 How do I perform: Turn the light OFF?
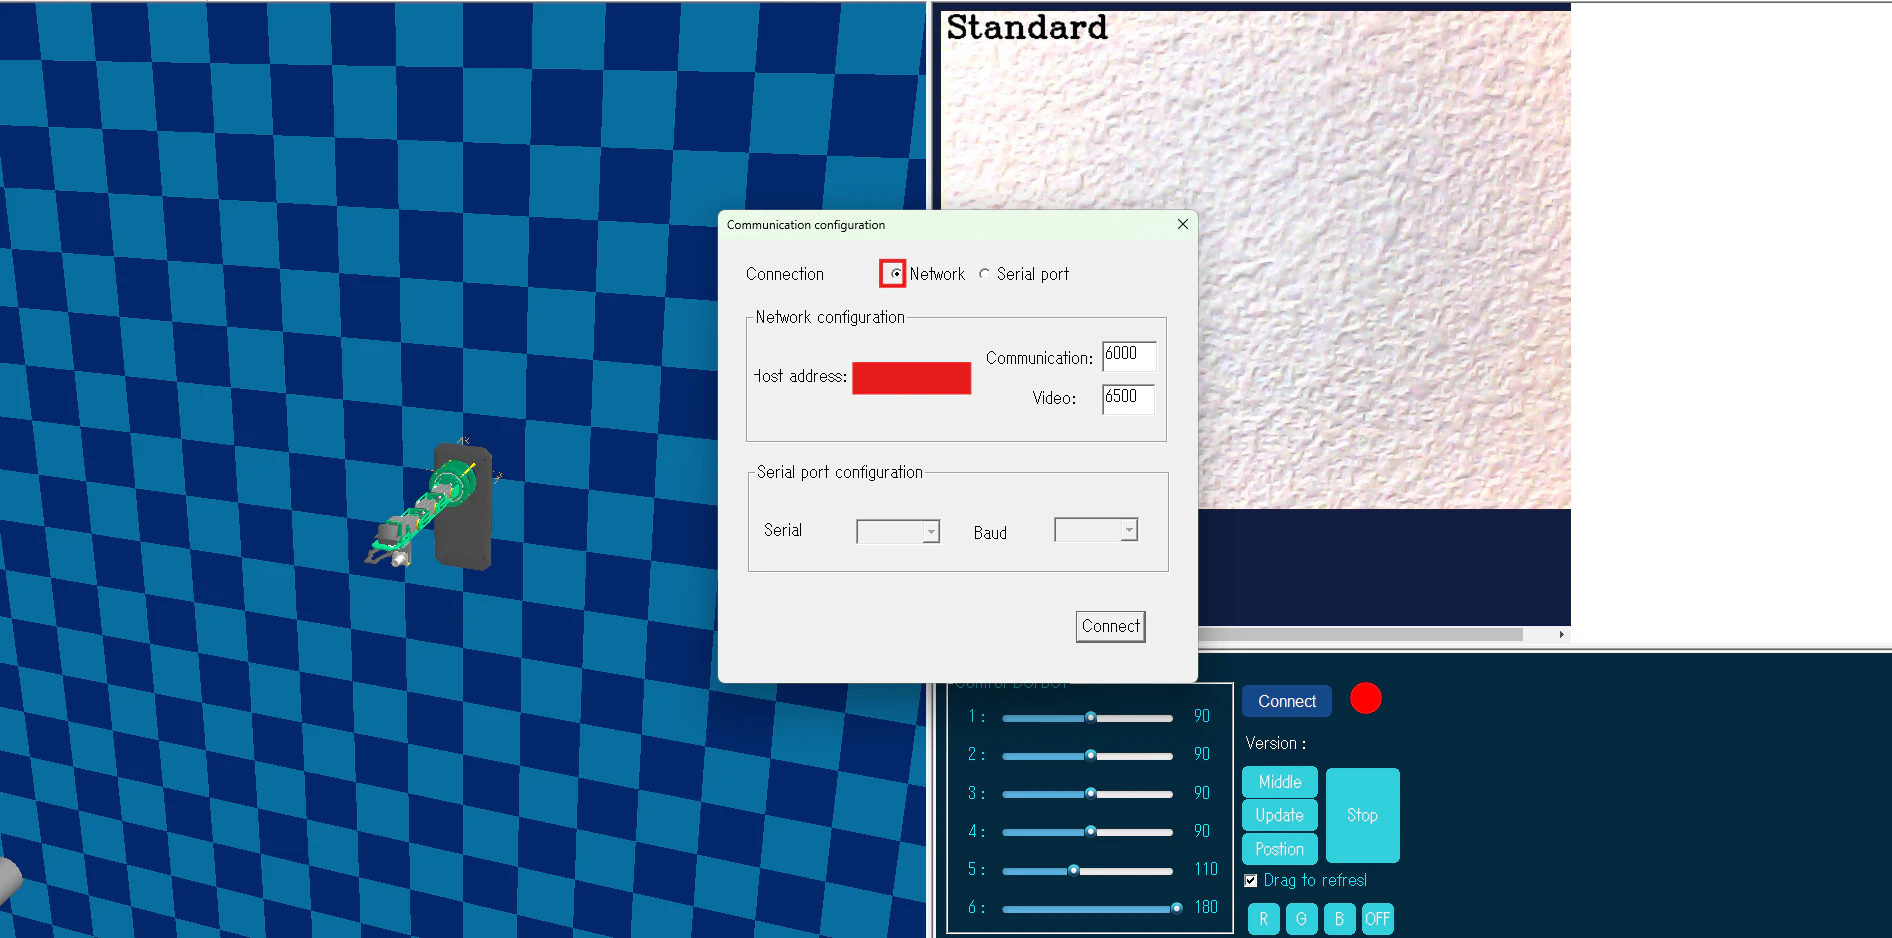coord(1377,919)
